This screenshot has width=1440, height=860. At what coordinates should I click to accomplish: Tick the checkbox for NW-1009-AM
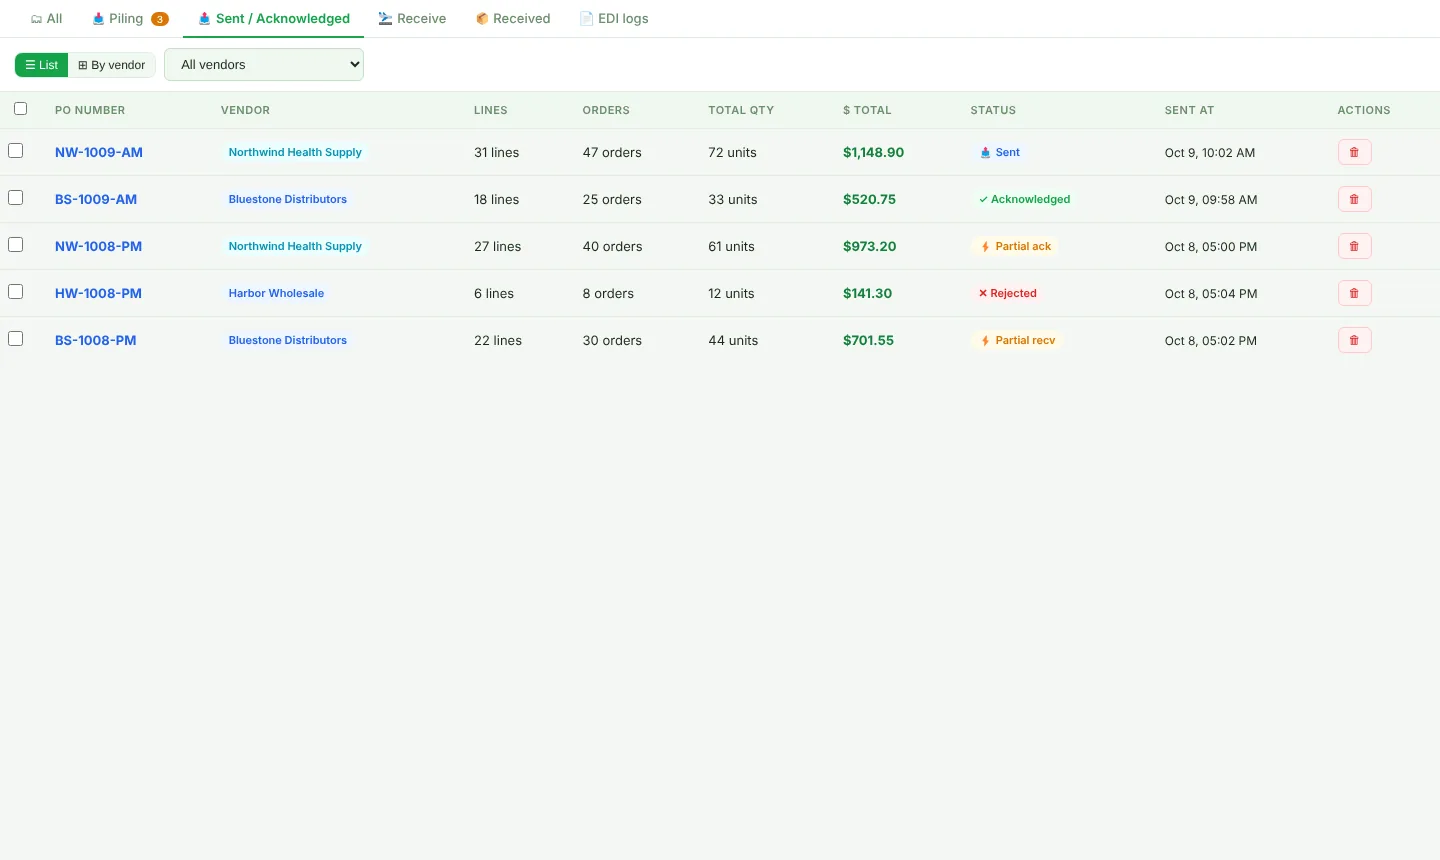15,151
